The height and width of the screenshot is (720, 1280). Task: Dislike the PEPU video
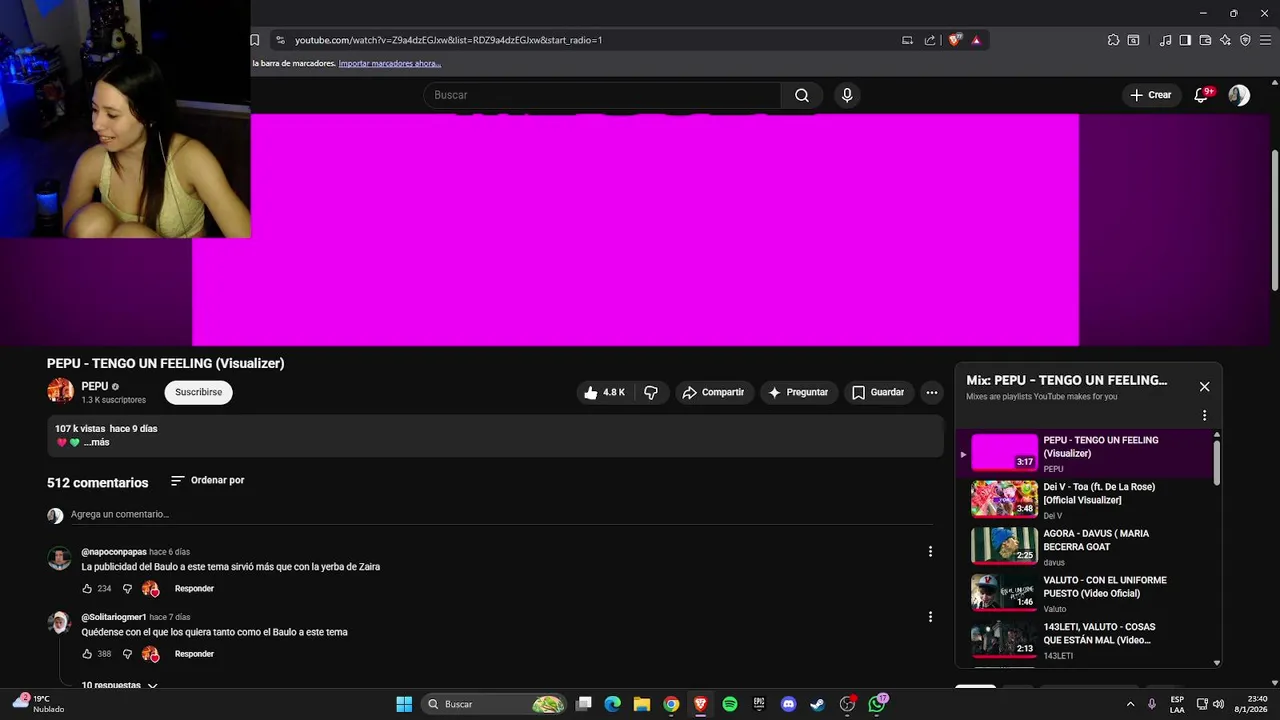point(651,393)
